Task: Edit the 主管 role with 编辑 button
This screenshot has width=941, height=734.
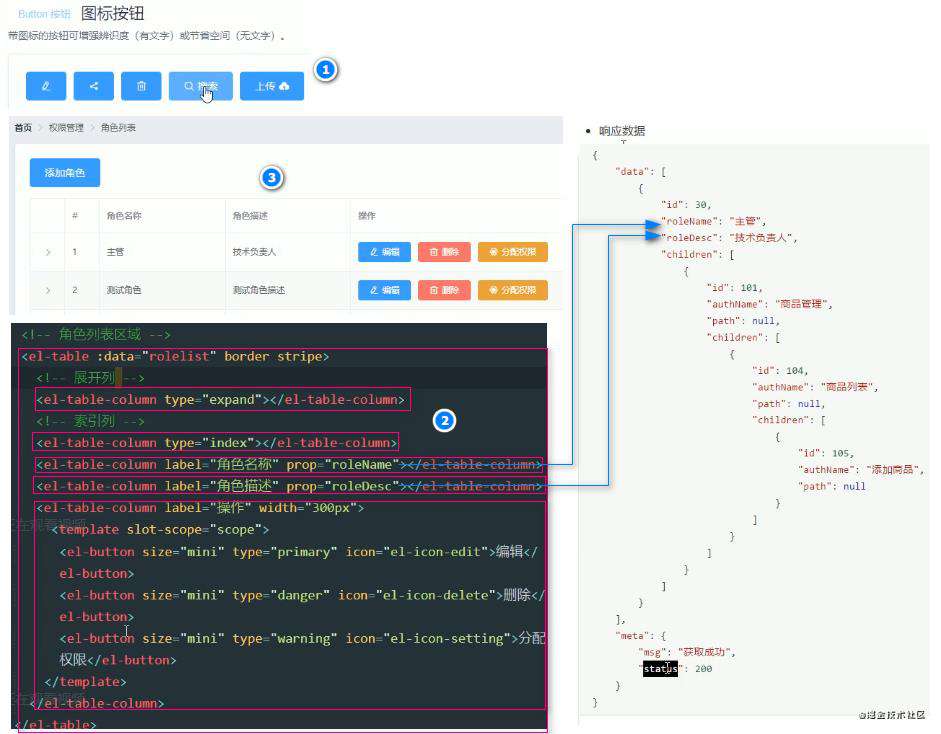Action: pos(385,252)
